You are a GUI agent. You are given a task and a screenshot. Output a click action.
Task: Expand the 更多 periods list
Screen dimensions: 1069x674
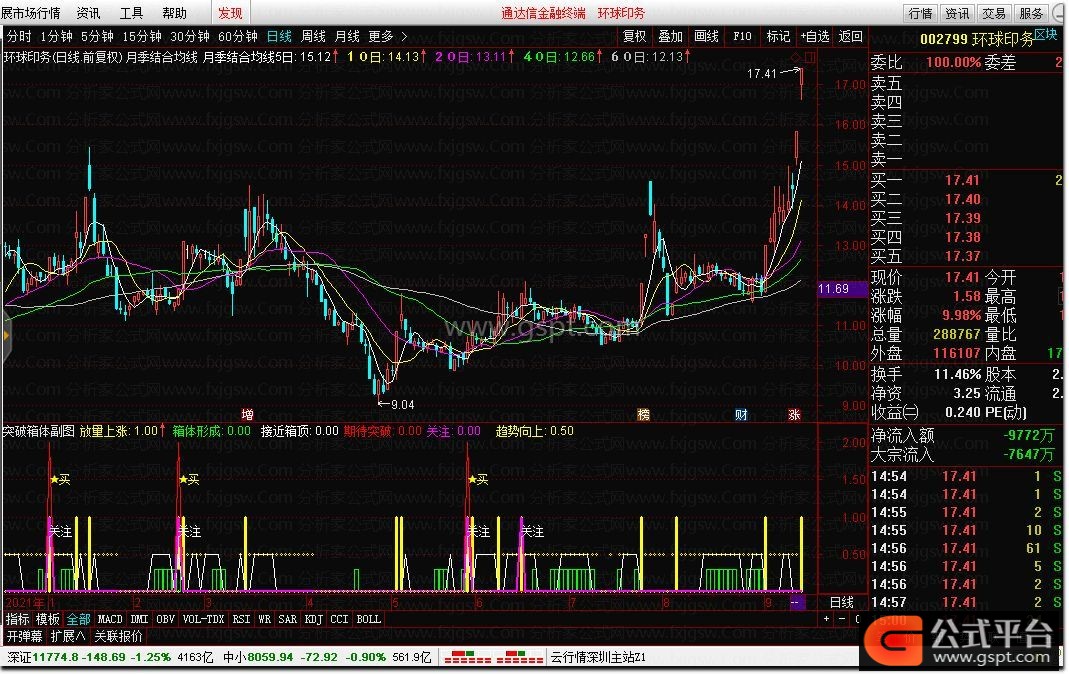pos(387,36)
